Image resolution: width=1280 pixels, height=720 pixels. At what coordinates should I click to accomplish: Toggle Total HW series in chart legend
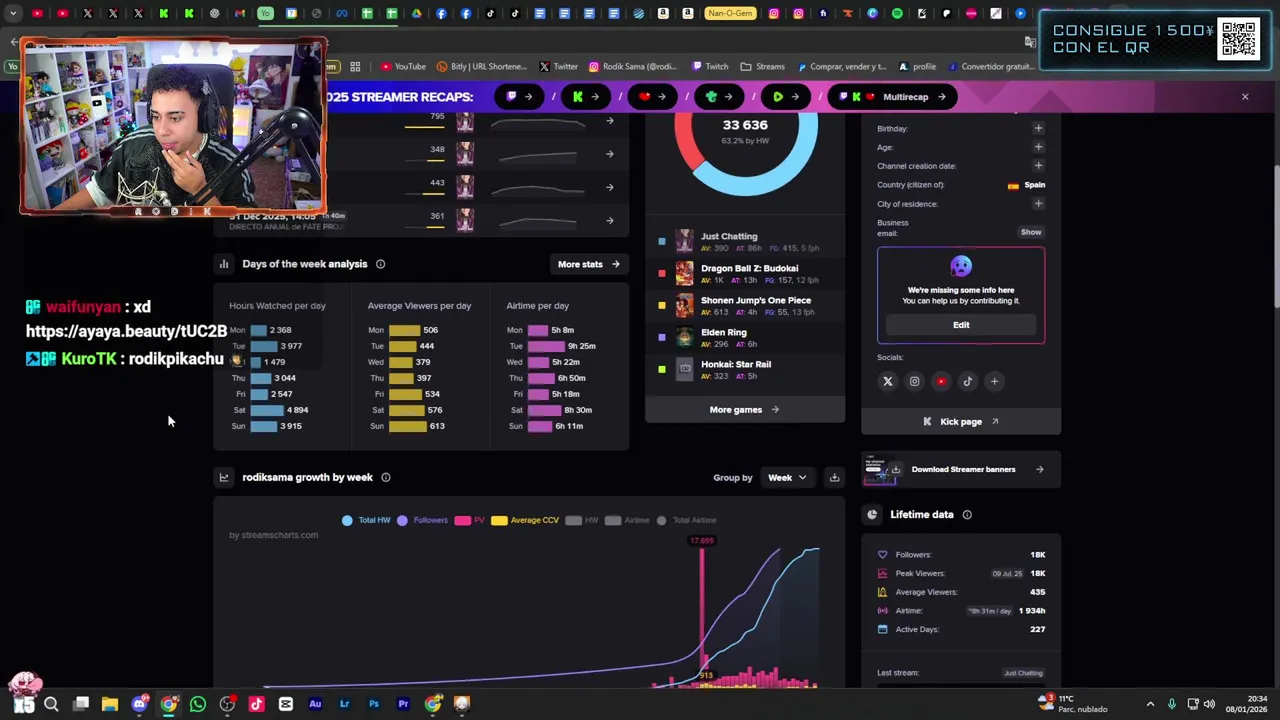[366, 520]
